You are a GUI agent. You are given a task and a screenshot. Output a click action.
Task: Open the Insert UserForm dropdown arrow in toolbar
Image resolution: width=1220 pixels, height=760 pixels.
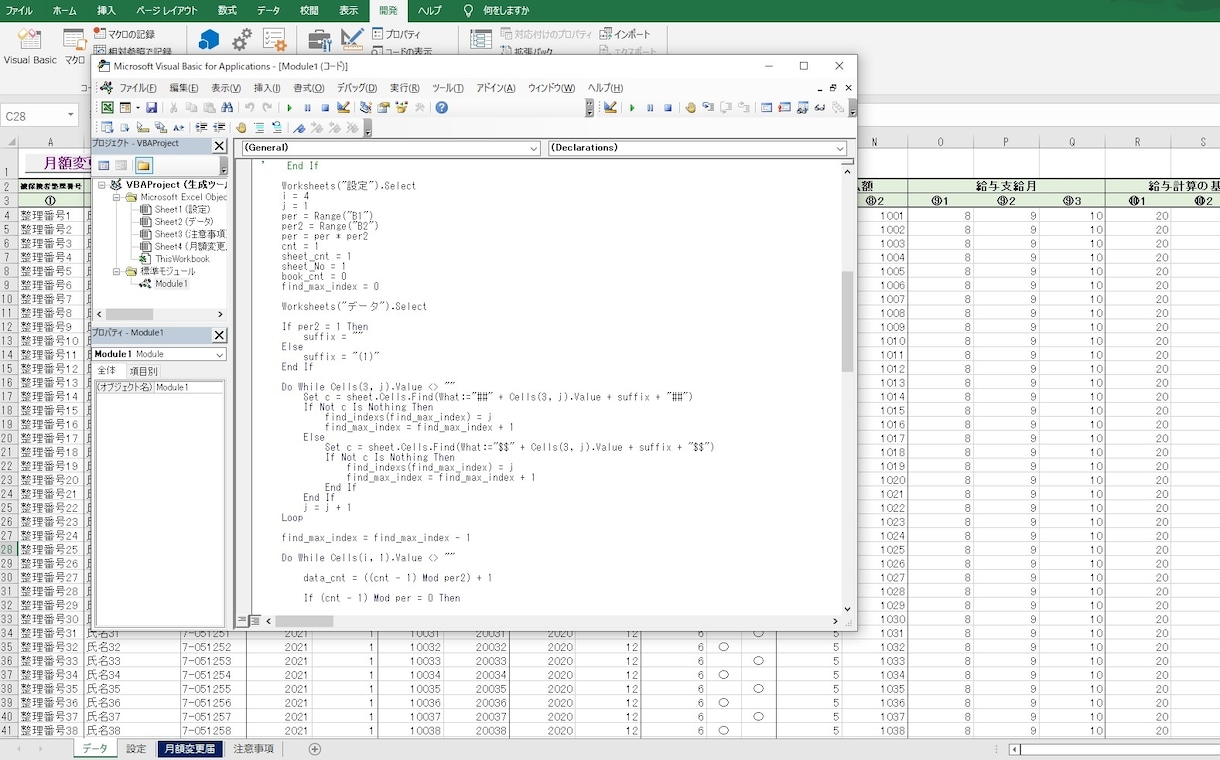tap(138, 107)
